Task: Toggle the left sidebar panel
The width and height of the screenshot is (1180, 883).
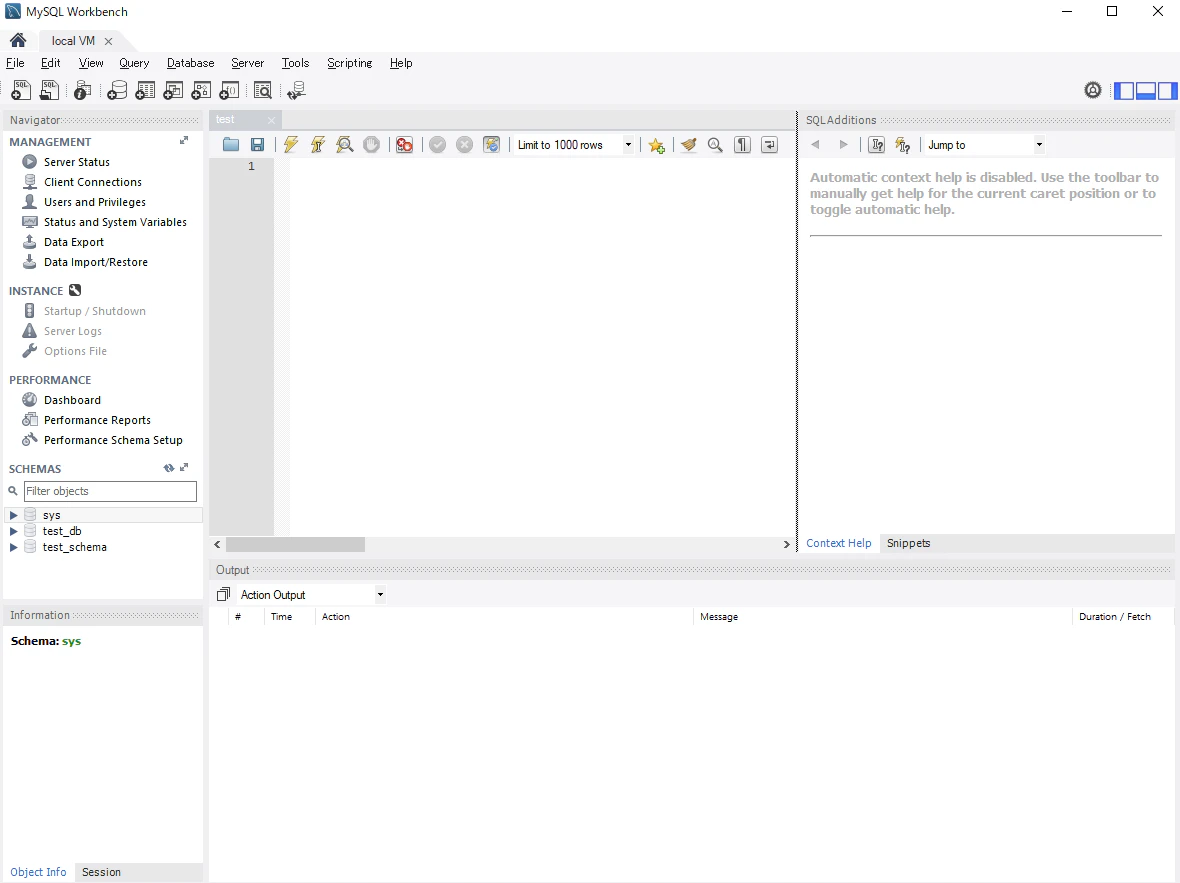Action: click(1124, 90)
